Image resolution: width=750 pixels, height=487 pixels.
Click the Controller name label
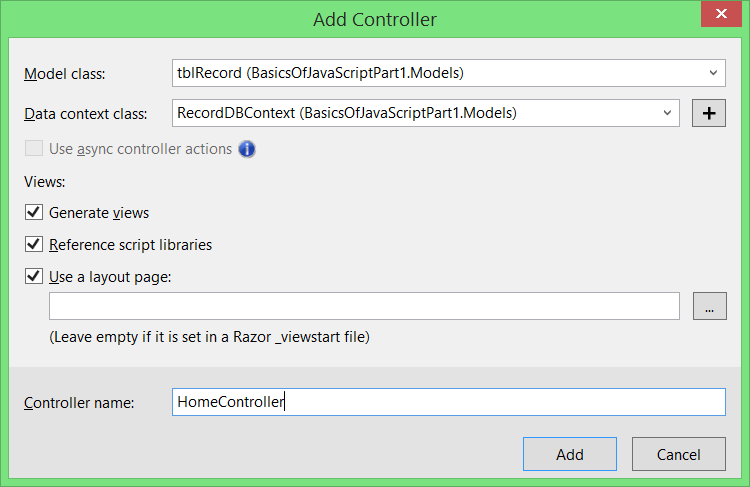(79, 403)
